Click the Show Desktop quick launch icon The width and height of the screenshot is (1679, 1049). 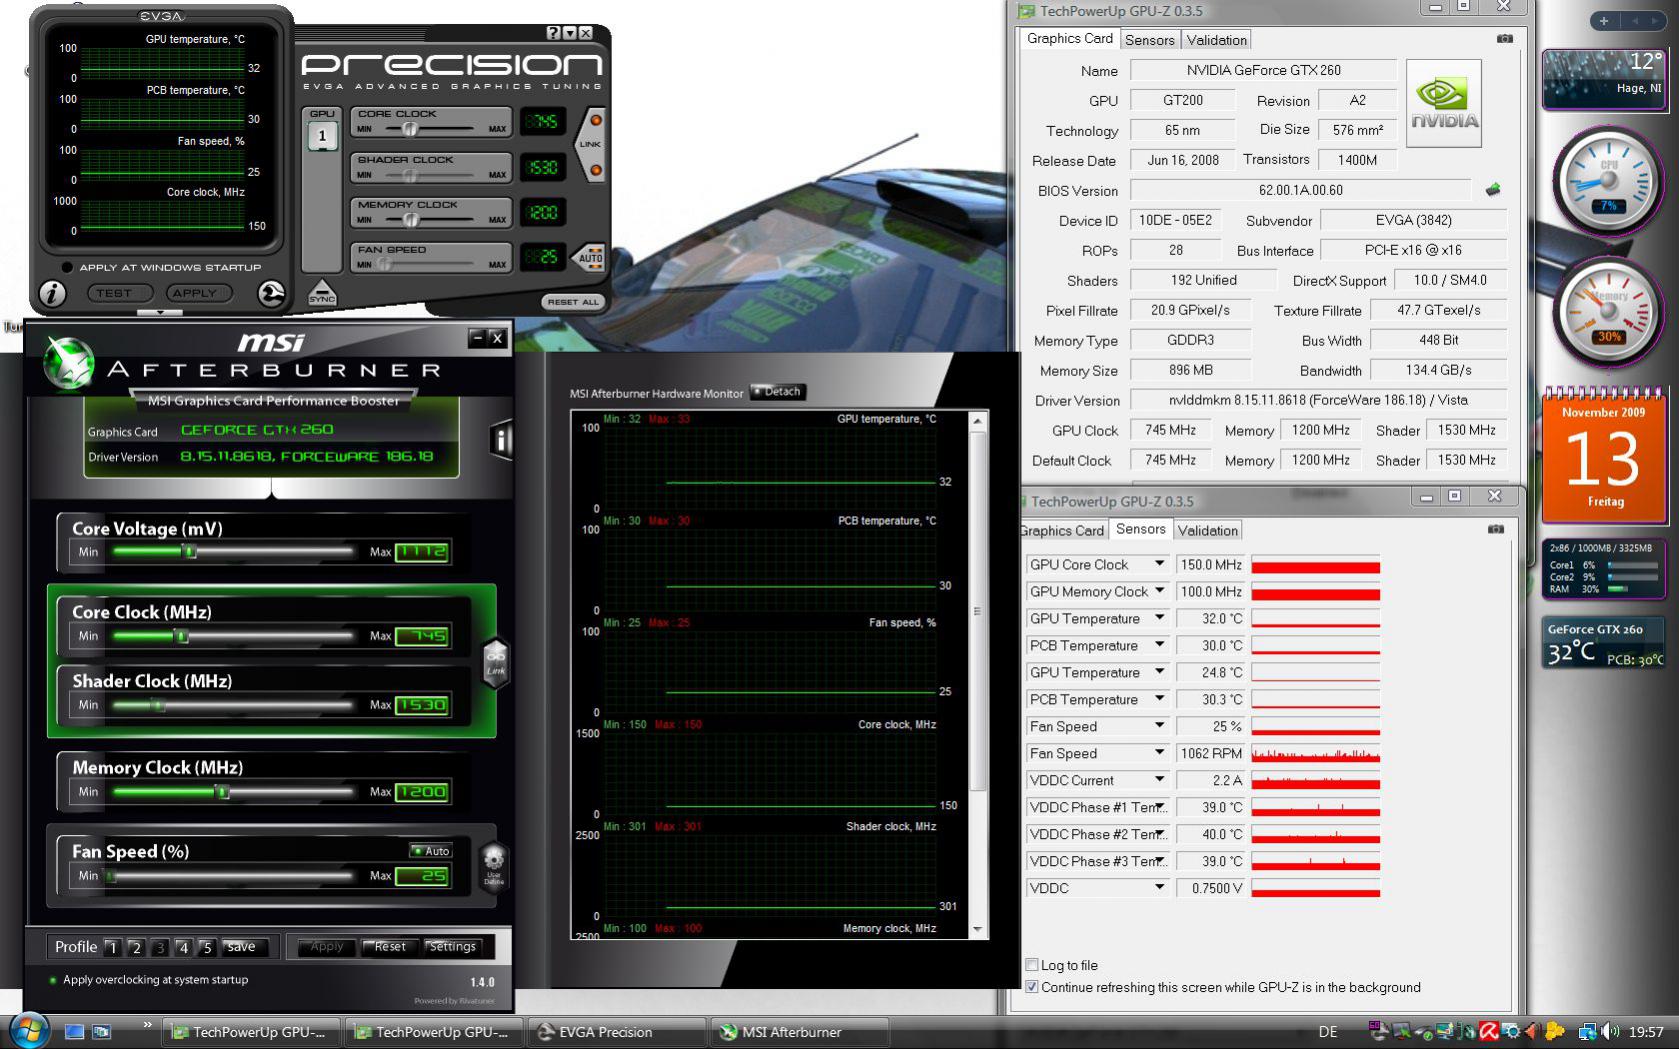(74, 1031)
